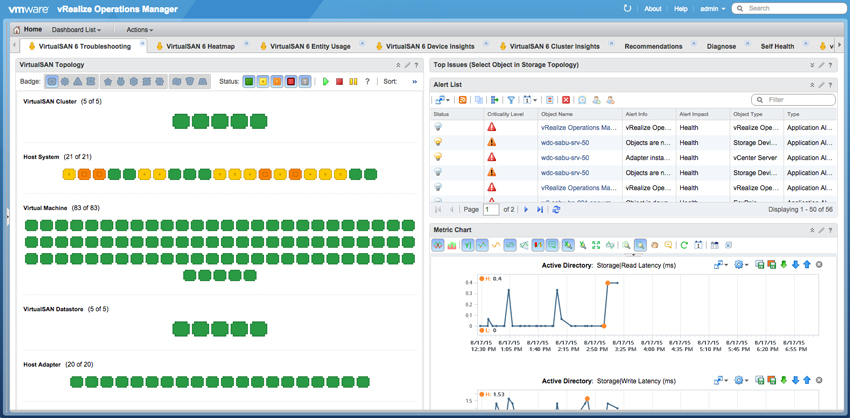
Task: Click the header Search box
Action: point(788,9)
